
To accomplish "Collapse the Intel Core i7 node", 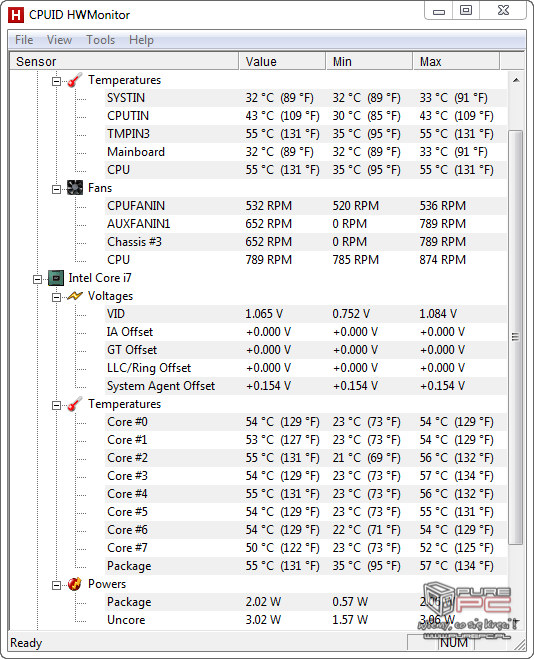I will [37, 279].
